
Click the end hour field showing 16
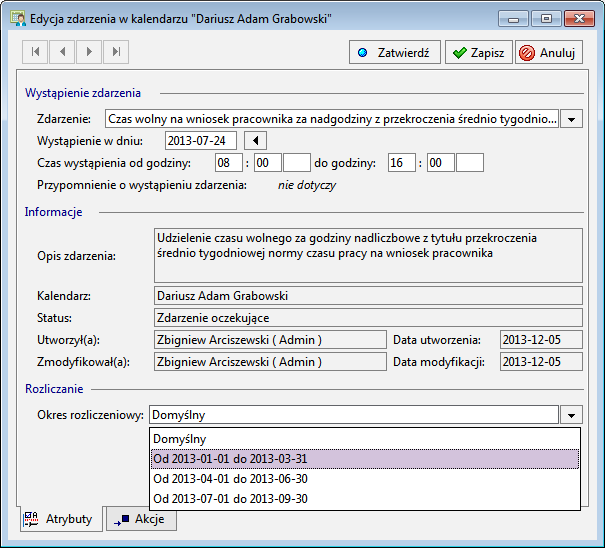click(x=401, y=163)
